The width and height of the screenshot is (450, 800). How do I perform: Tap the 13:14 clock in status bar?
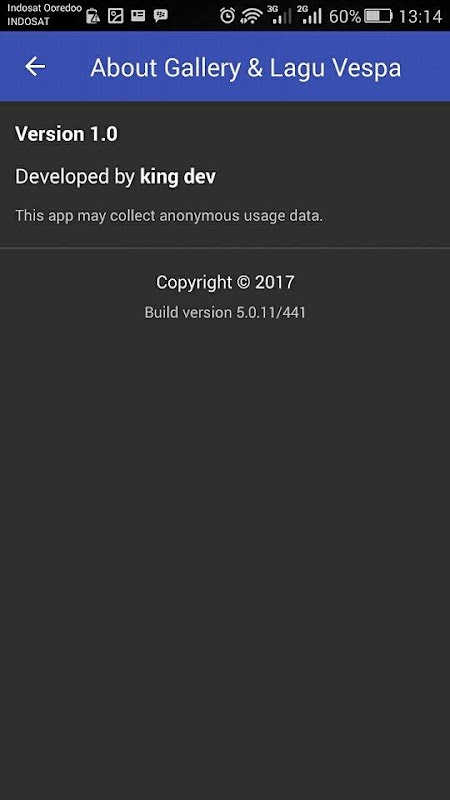420,16
